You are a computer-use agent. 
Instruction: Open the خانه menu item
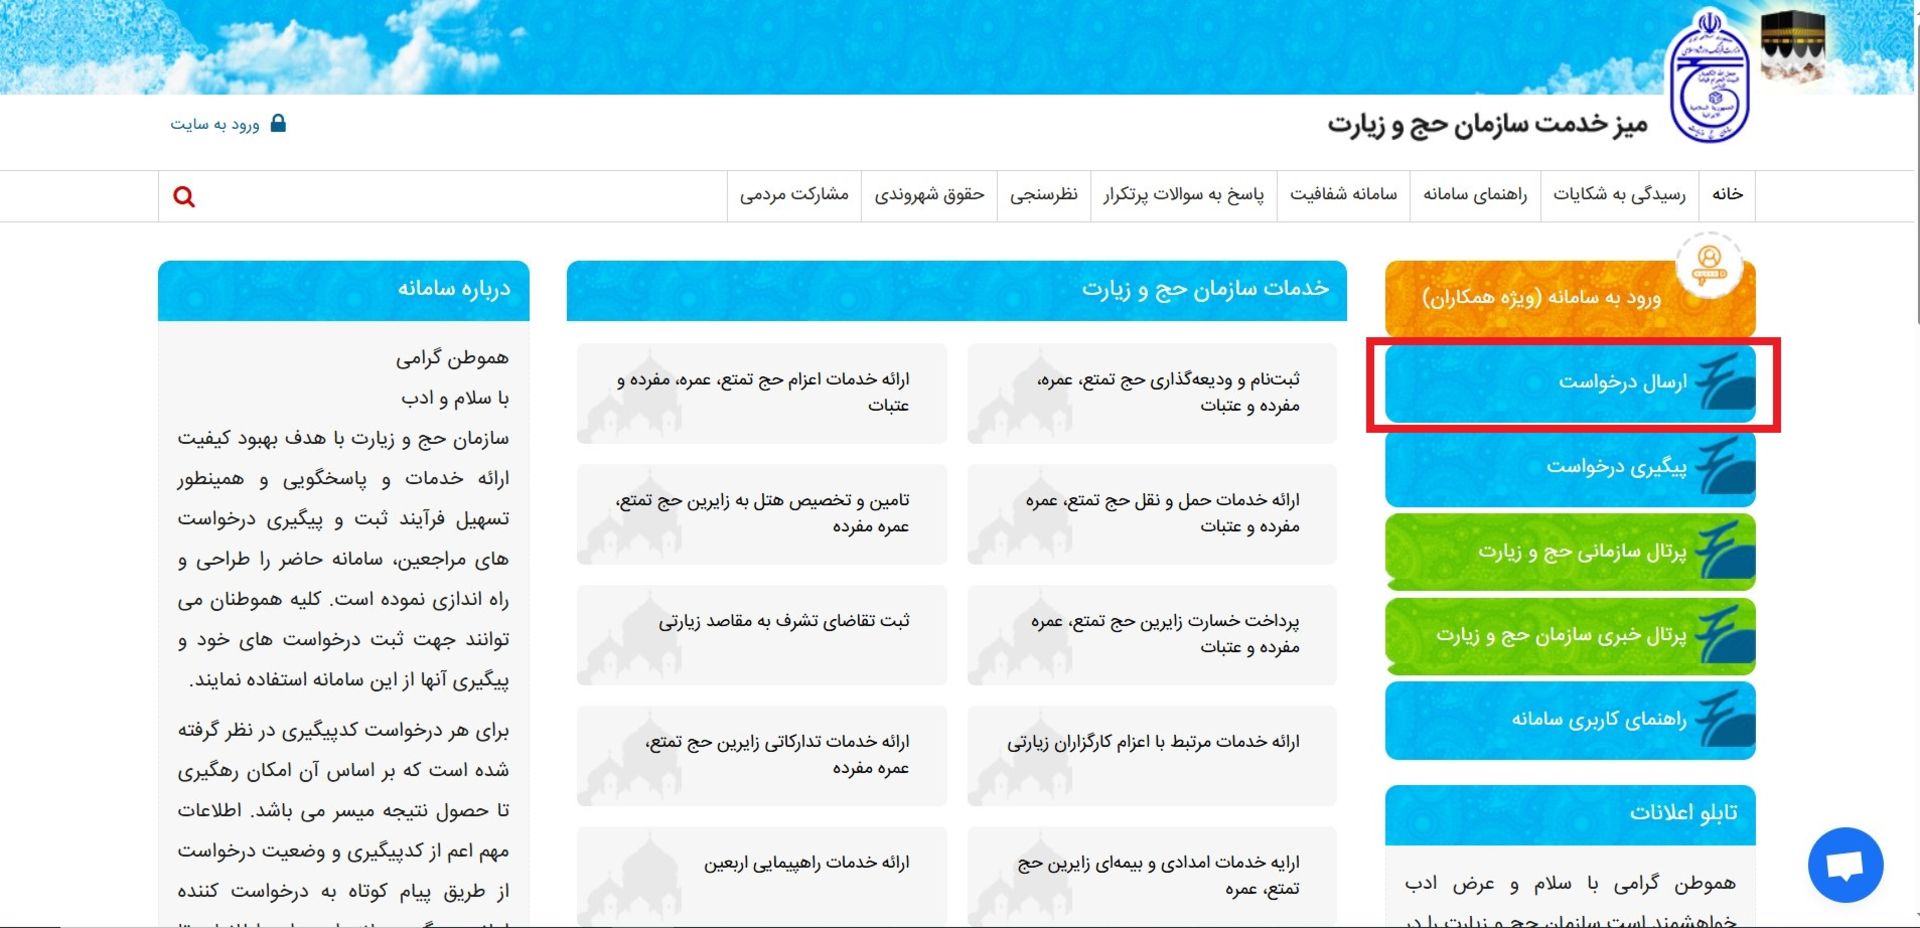pos(1727,195)
